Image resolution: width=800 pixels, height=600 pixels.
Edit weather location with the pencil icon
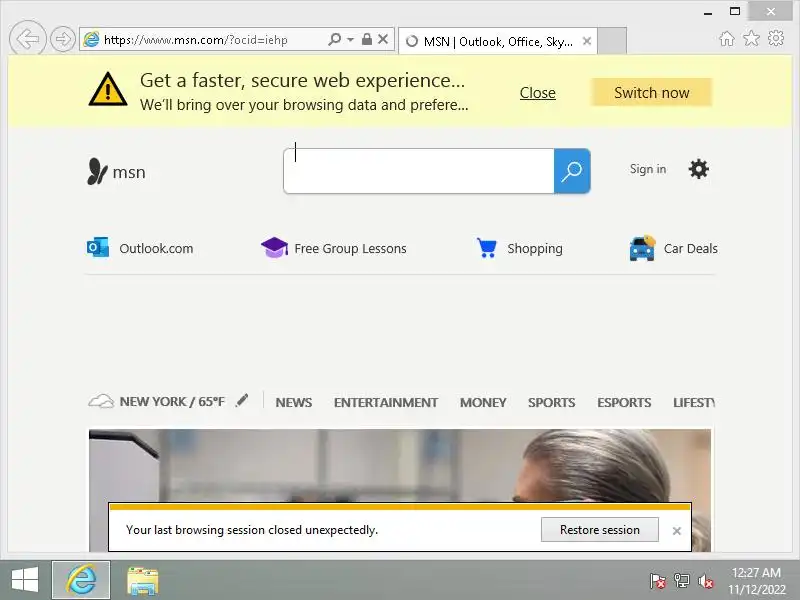242,401
